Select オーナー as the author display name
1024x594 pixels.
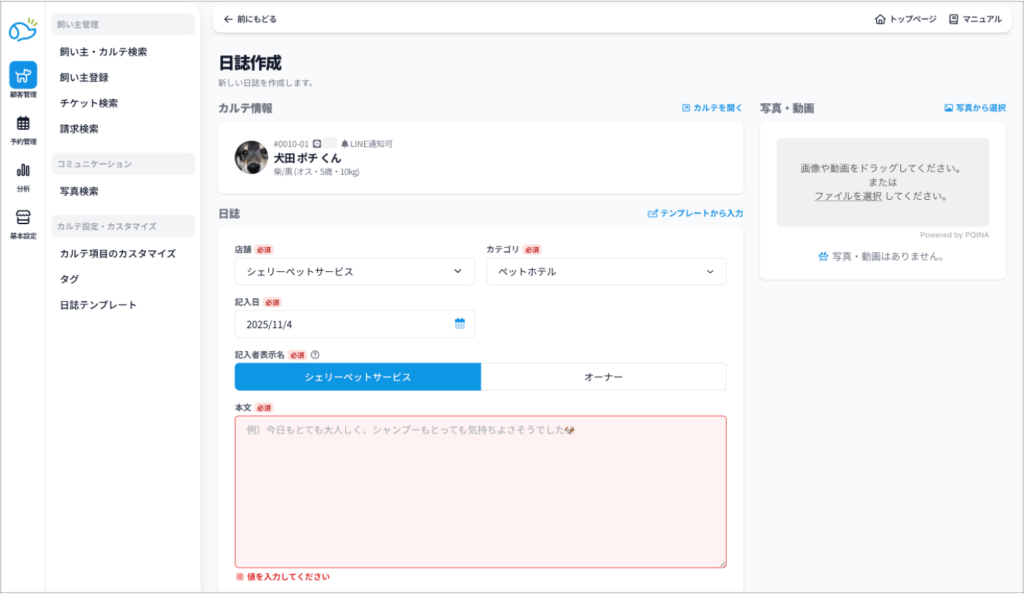point(603,377)
